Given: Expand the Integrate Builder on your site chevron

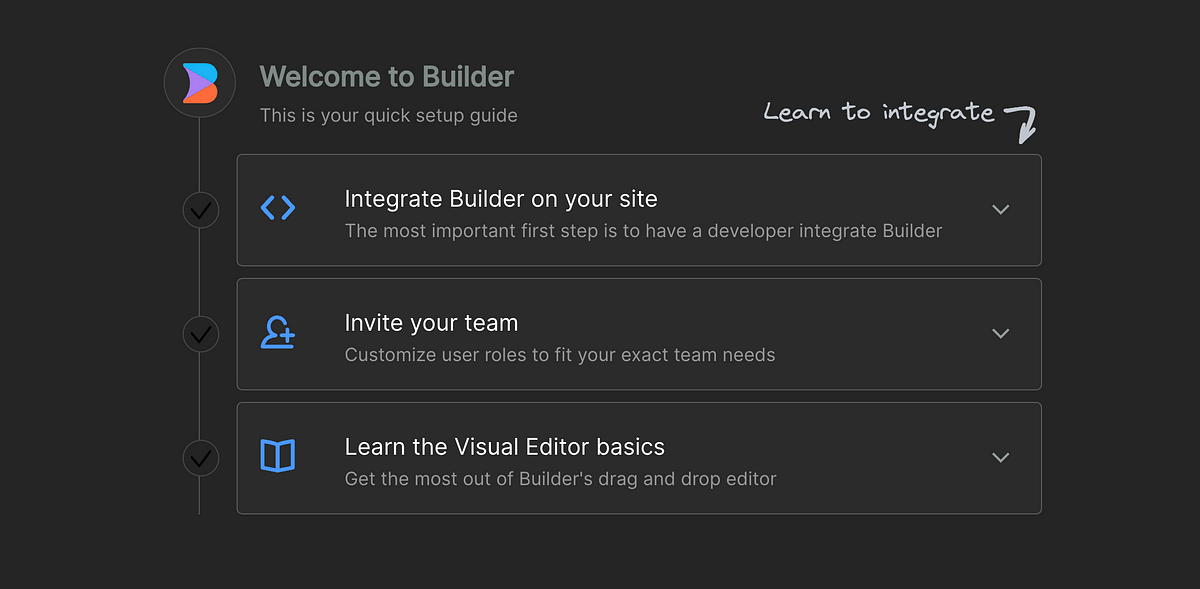Looking at the screenshot, I should [1000, 210].
